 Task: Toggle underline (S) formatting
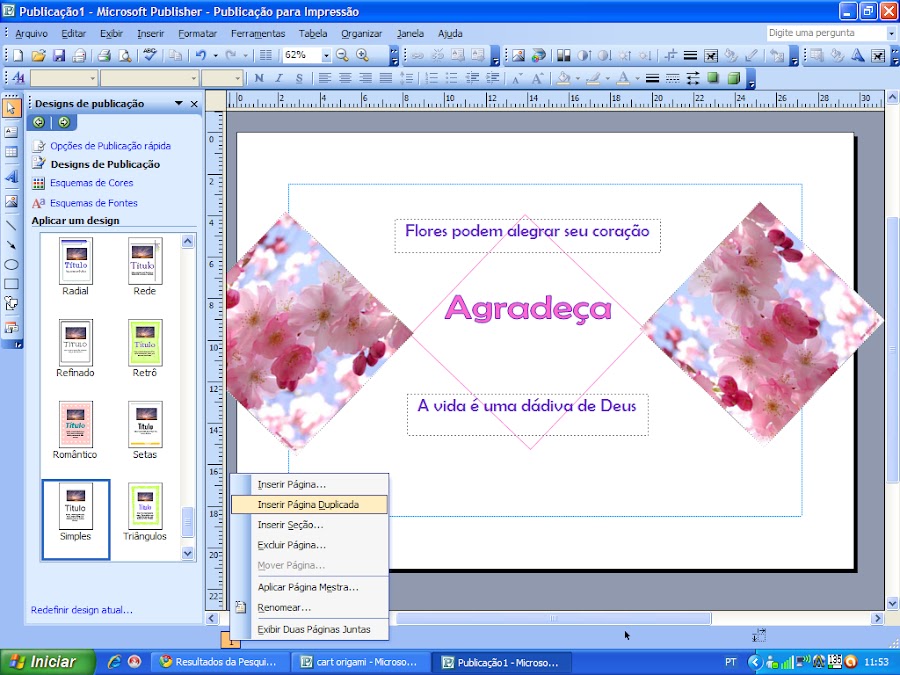coord(299,78)
